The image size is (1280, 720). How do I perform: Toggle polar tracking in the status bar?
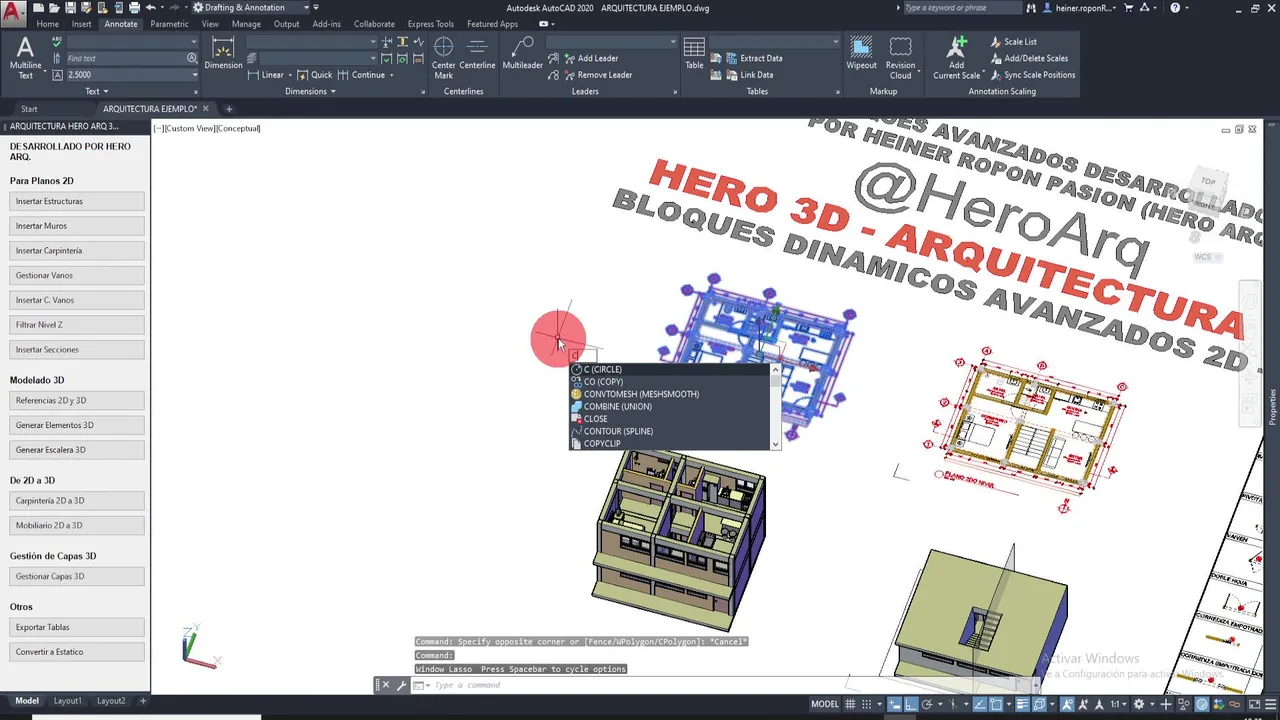coord(927,704)
